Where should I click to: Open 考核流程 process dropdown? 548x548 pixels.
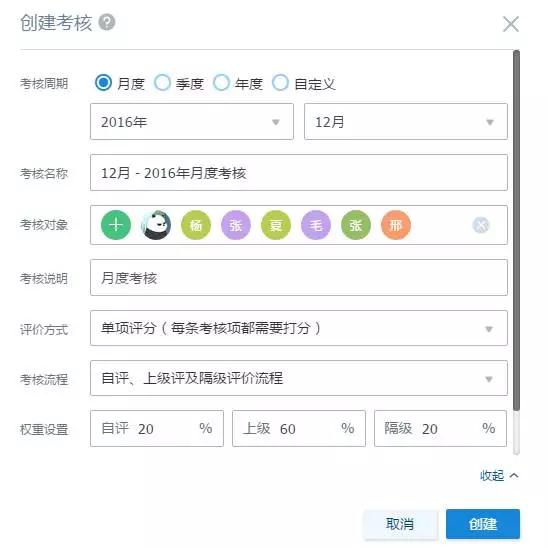(x=299, y=378)
